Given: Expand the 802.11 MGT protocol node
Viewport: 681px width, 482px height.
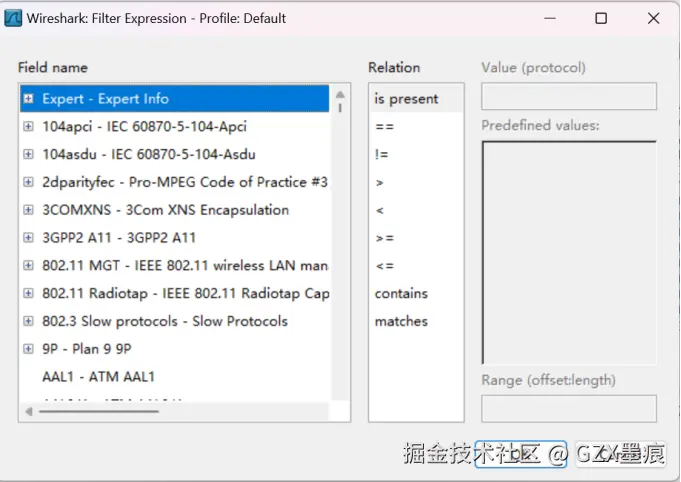Looking at the screenshot, I should coord(28,265).
